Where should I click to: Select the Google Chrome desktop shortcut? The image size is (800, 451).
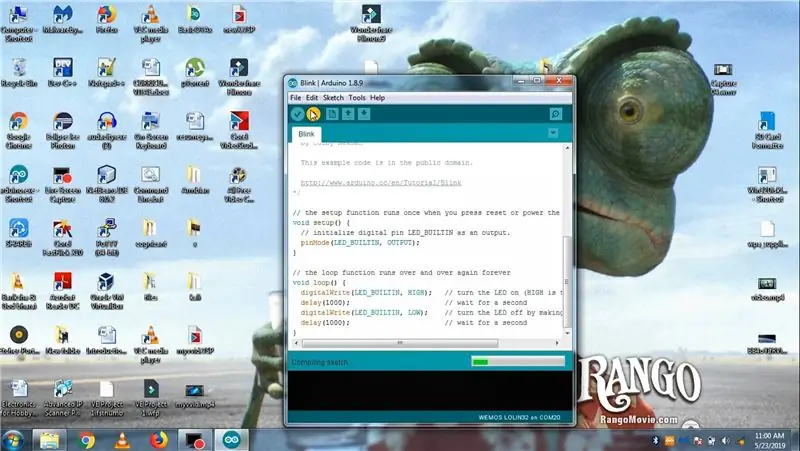point(18,131)
